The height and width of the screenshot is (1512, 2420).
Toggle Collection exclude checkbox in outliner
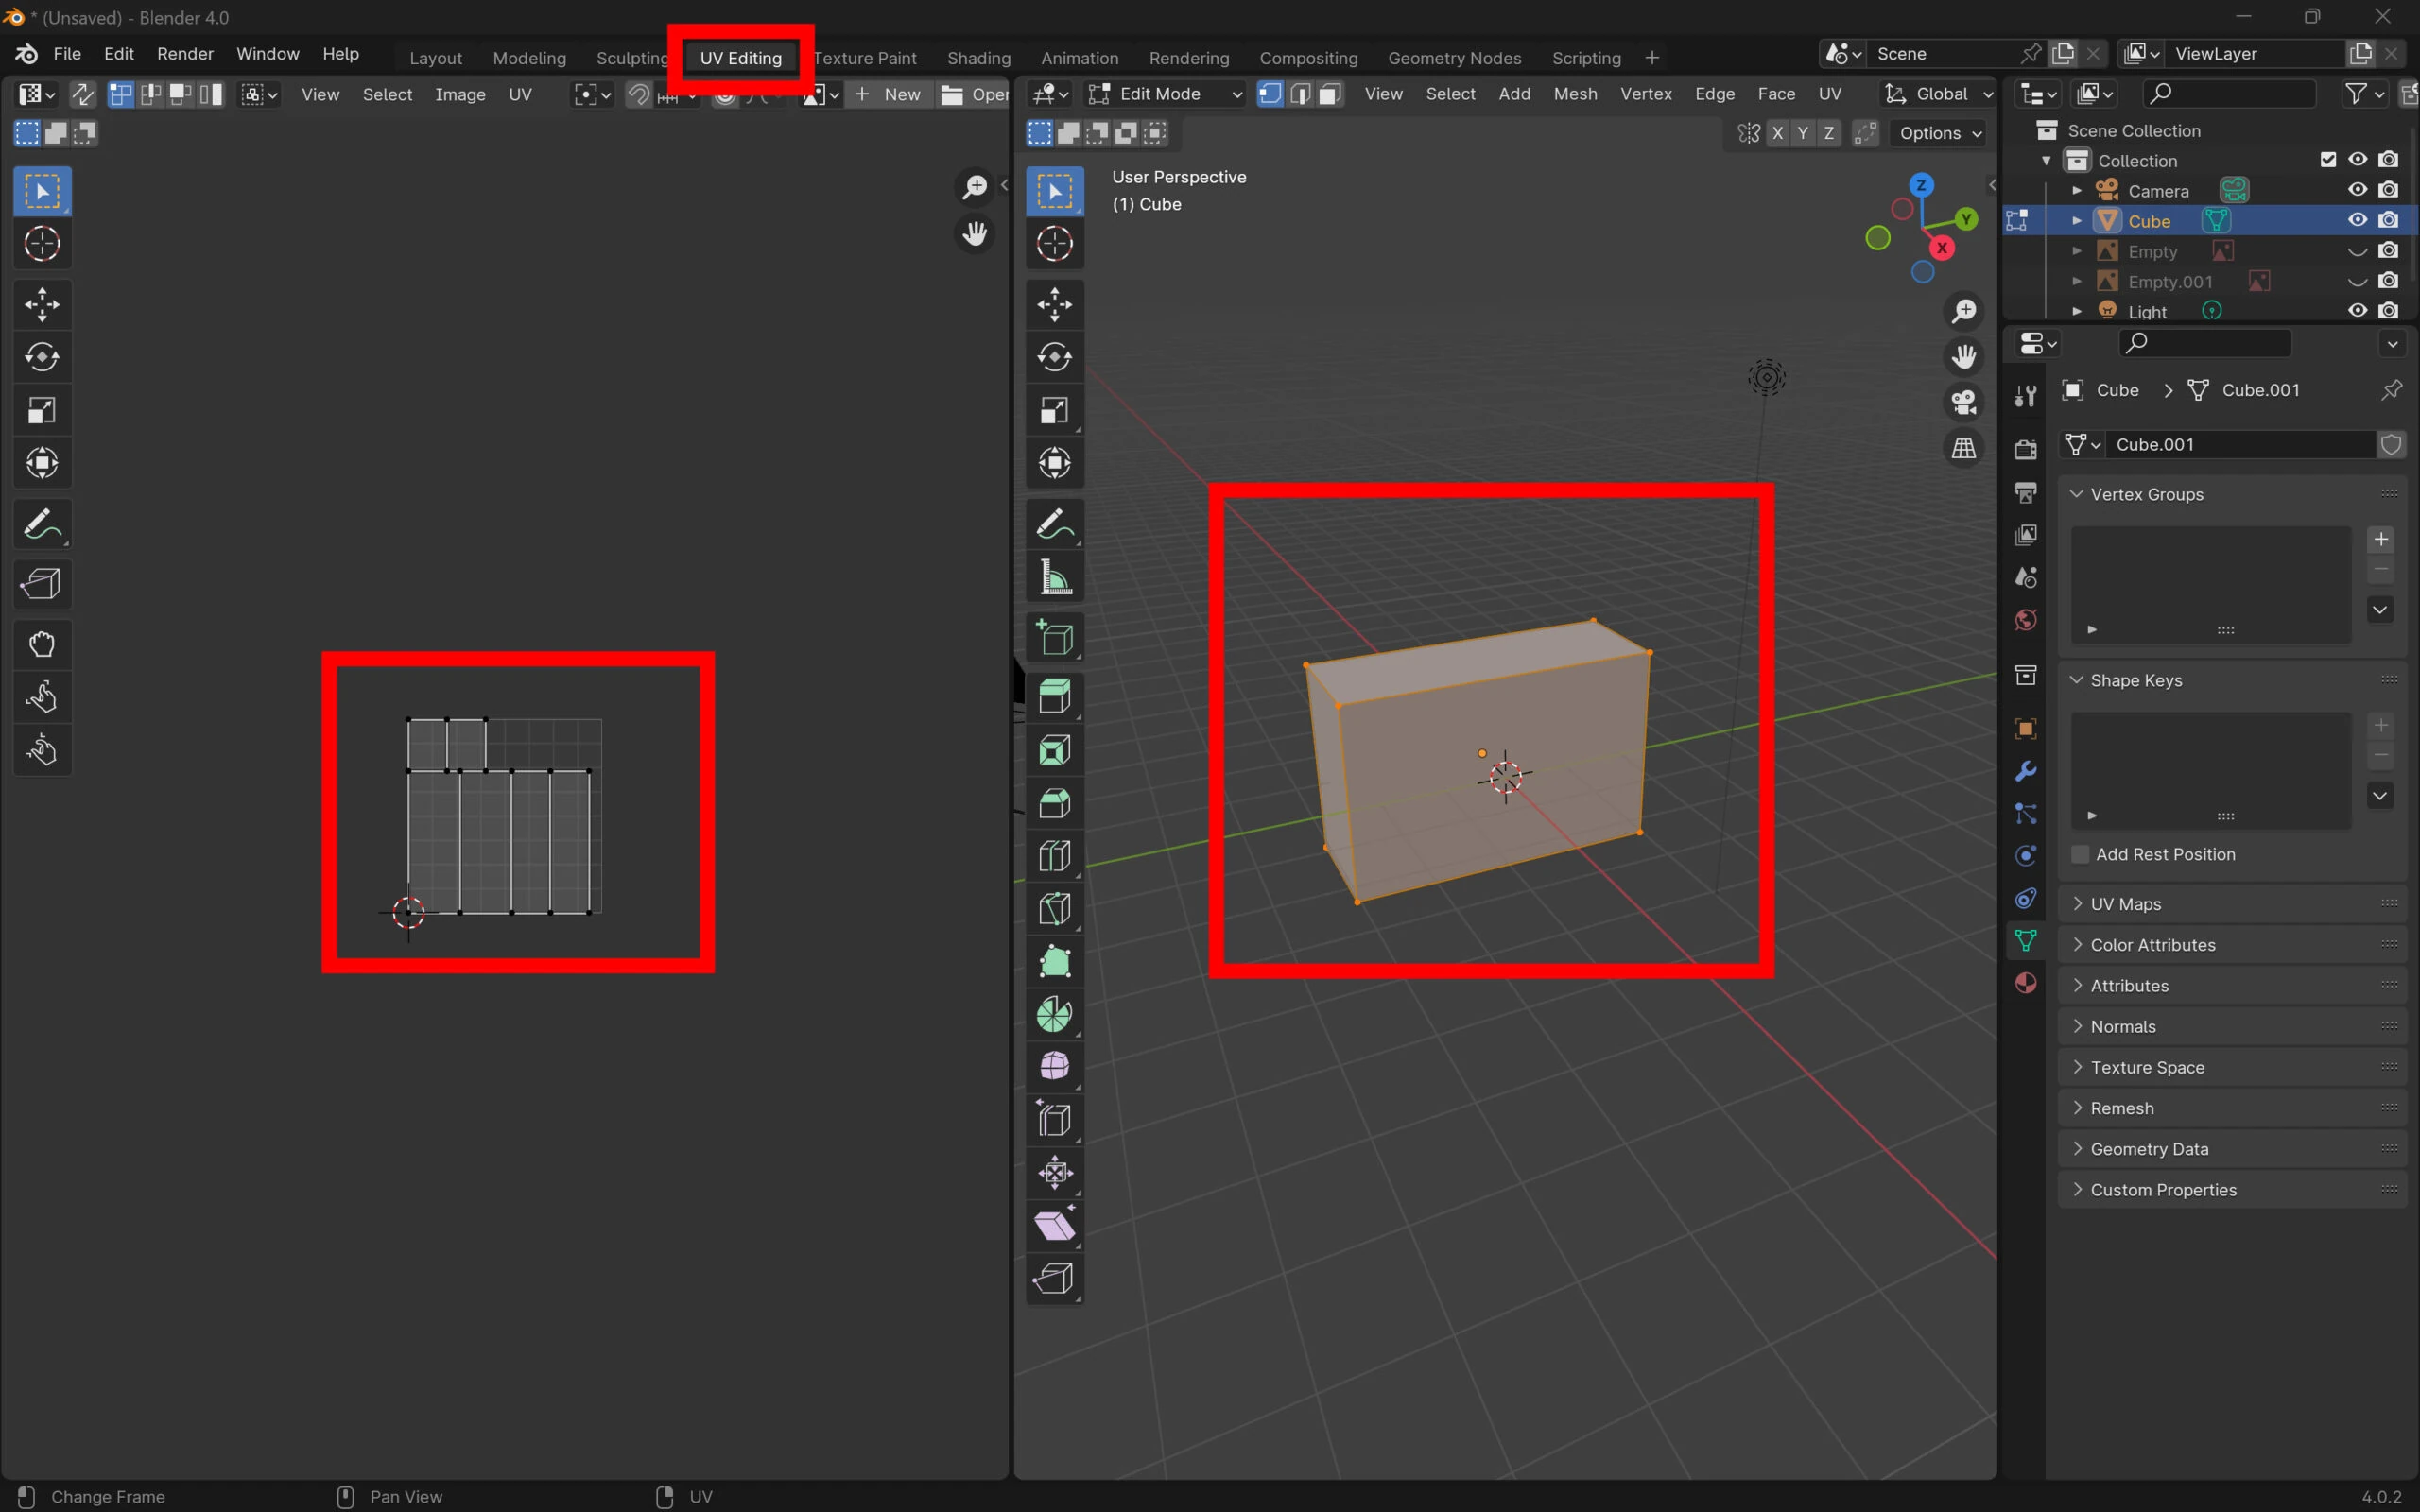click(2328, 160)
